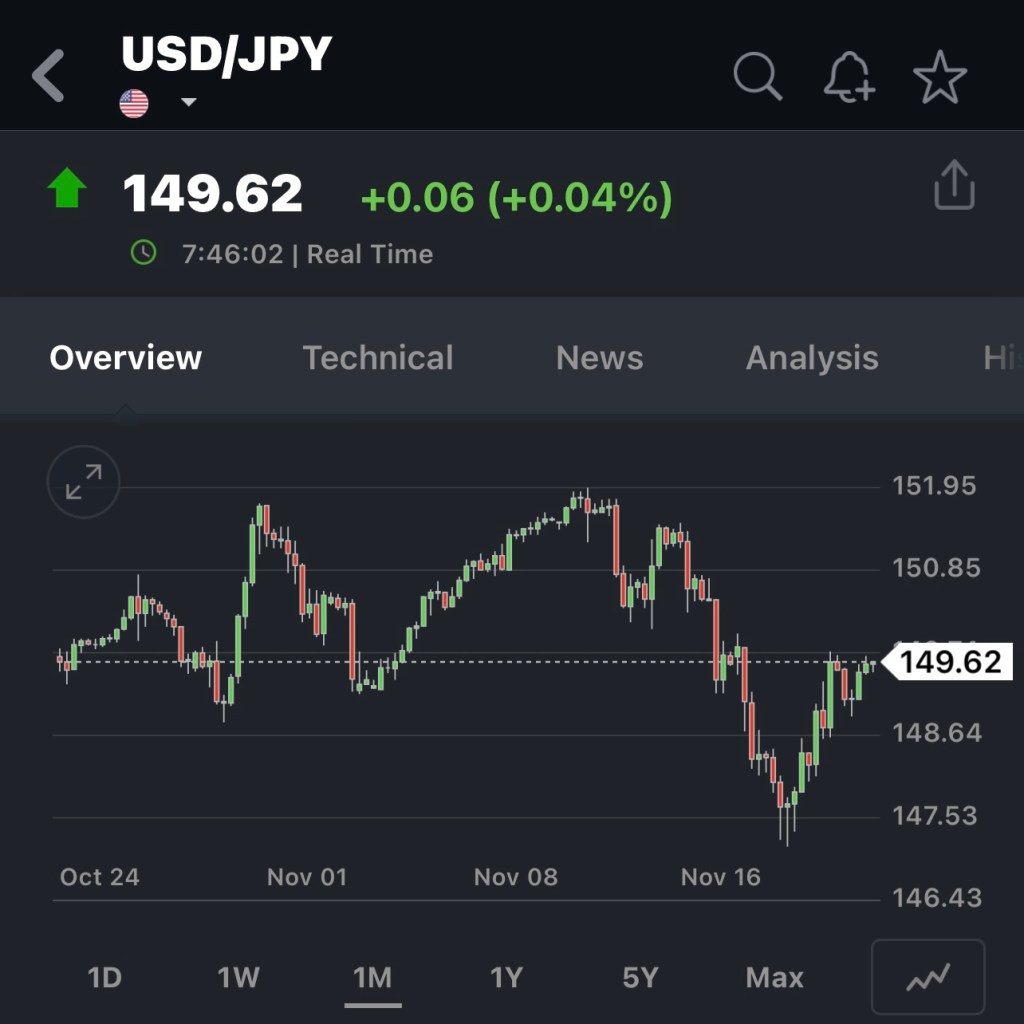Choose the 1W chart range
Viewport: 1024px width, 1024px height.
239,977
